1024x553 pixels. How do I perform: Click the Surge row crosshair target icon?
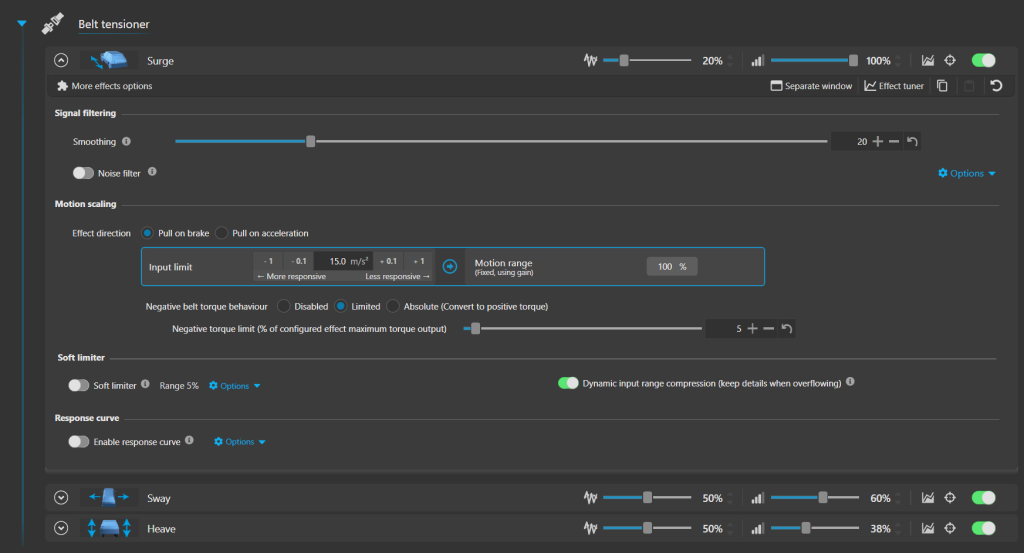point(951,61)
